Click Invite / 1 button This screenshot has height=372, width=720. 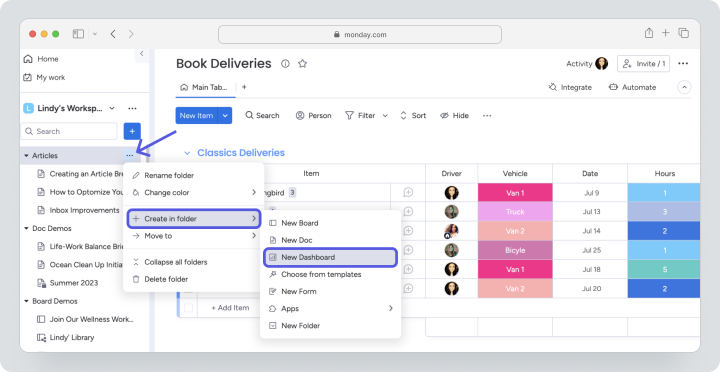click(x=643, y=64)
